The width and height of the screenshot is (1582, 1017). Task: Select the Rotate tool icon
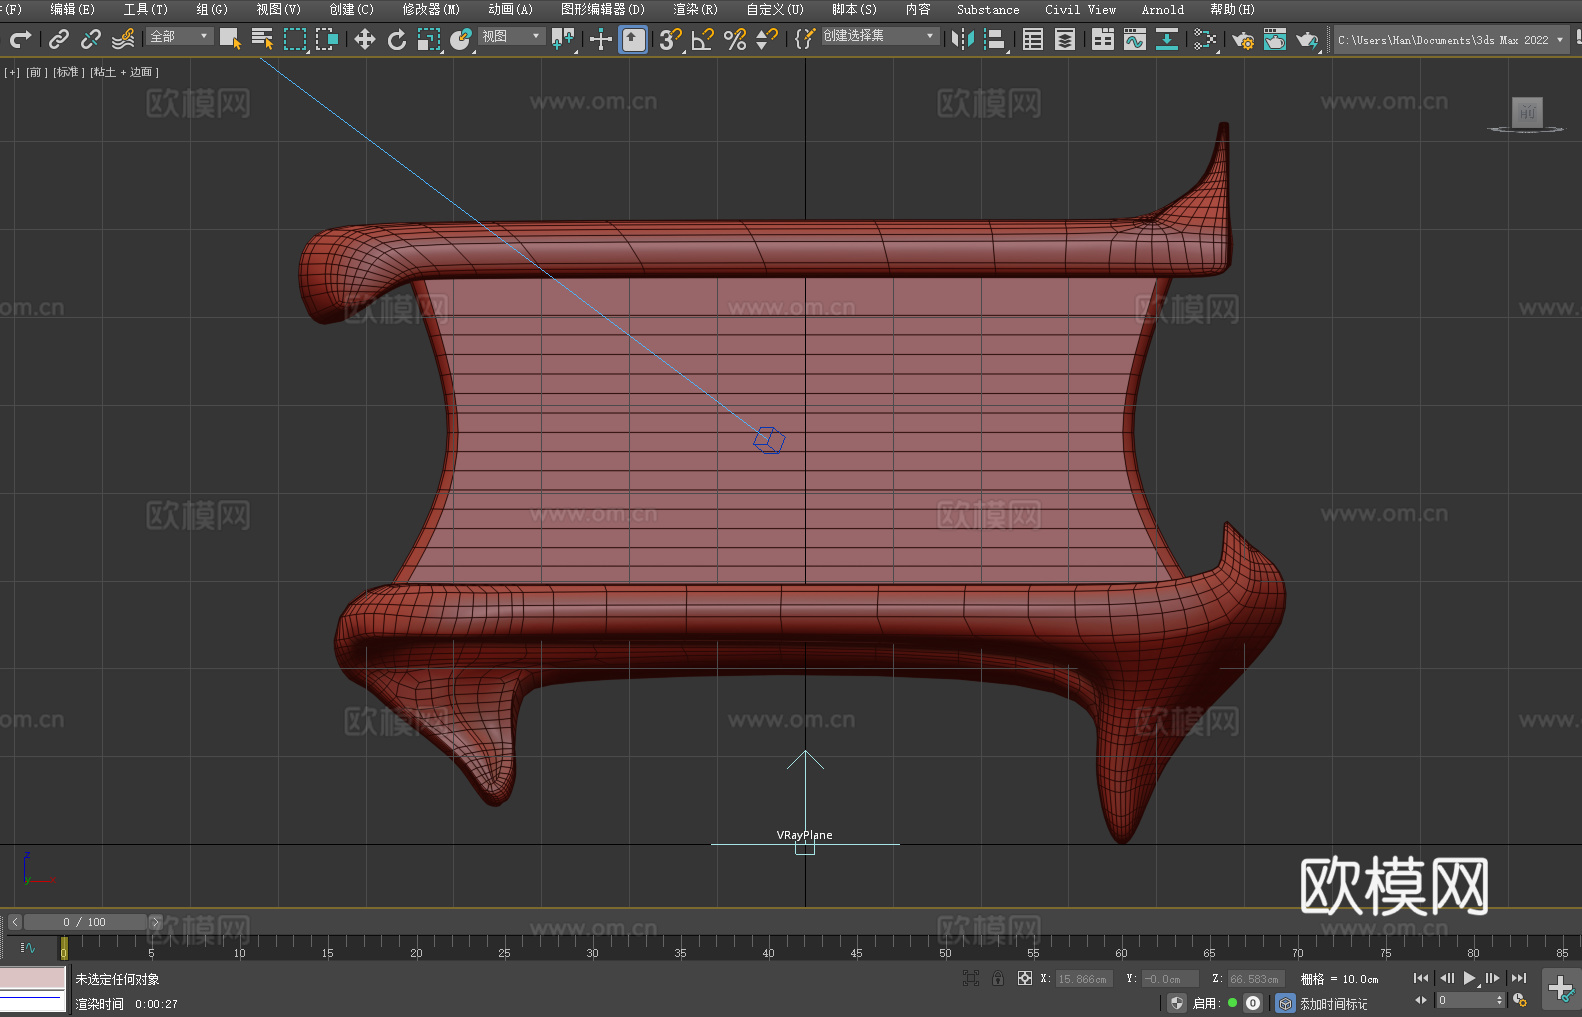point(397,39)
